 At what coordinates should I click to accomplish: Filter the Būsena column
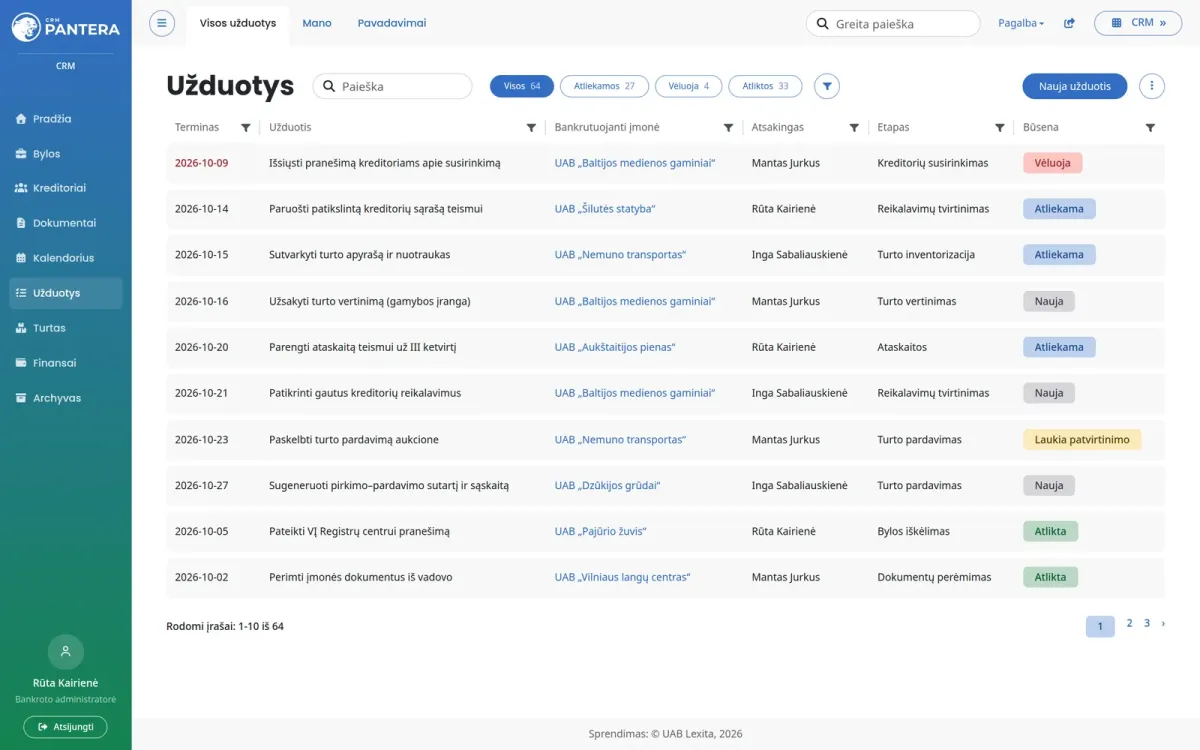pos(1150,128)
